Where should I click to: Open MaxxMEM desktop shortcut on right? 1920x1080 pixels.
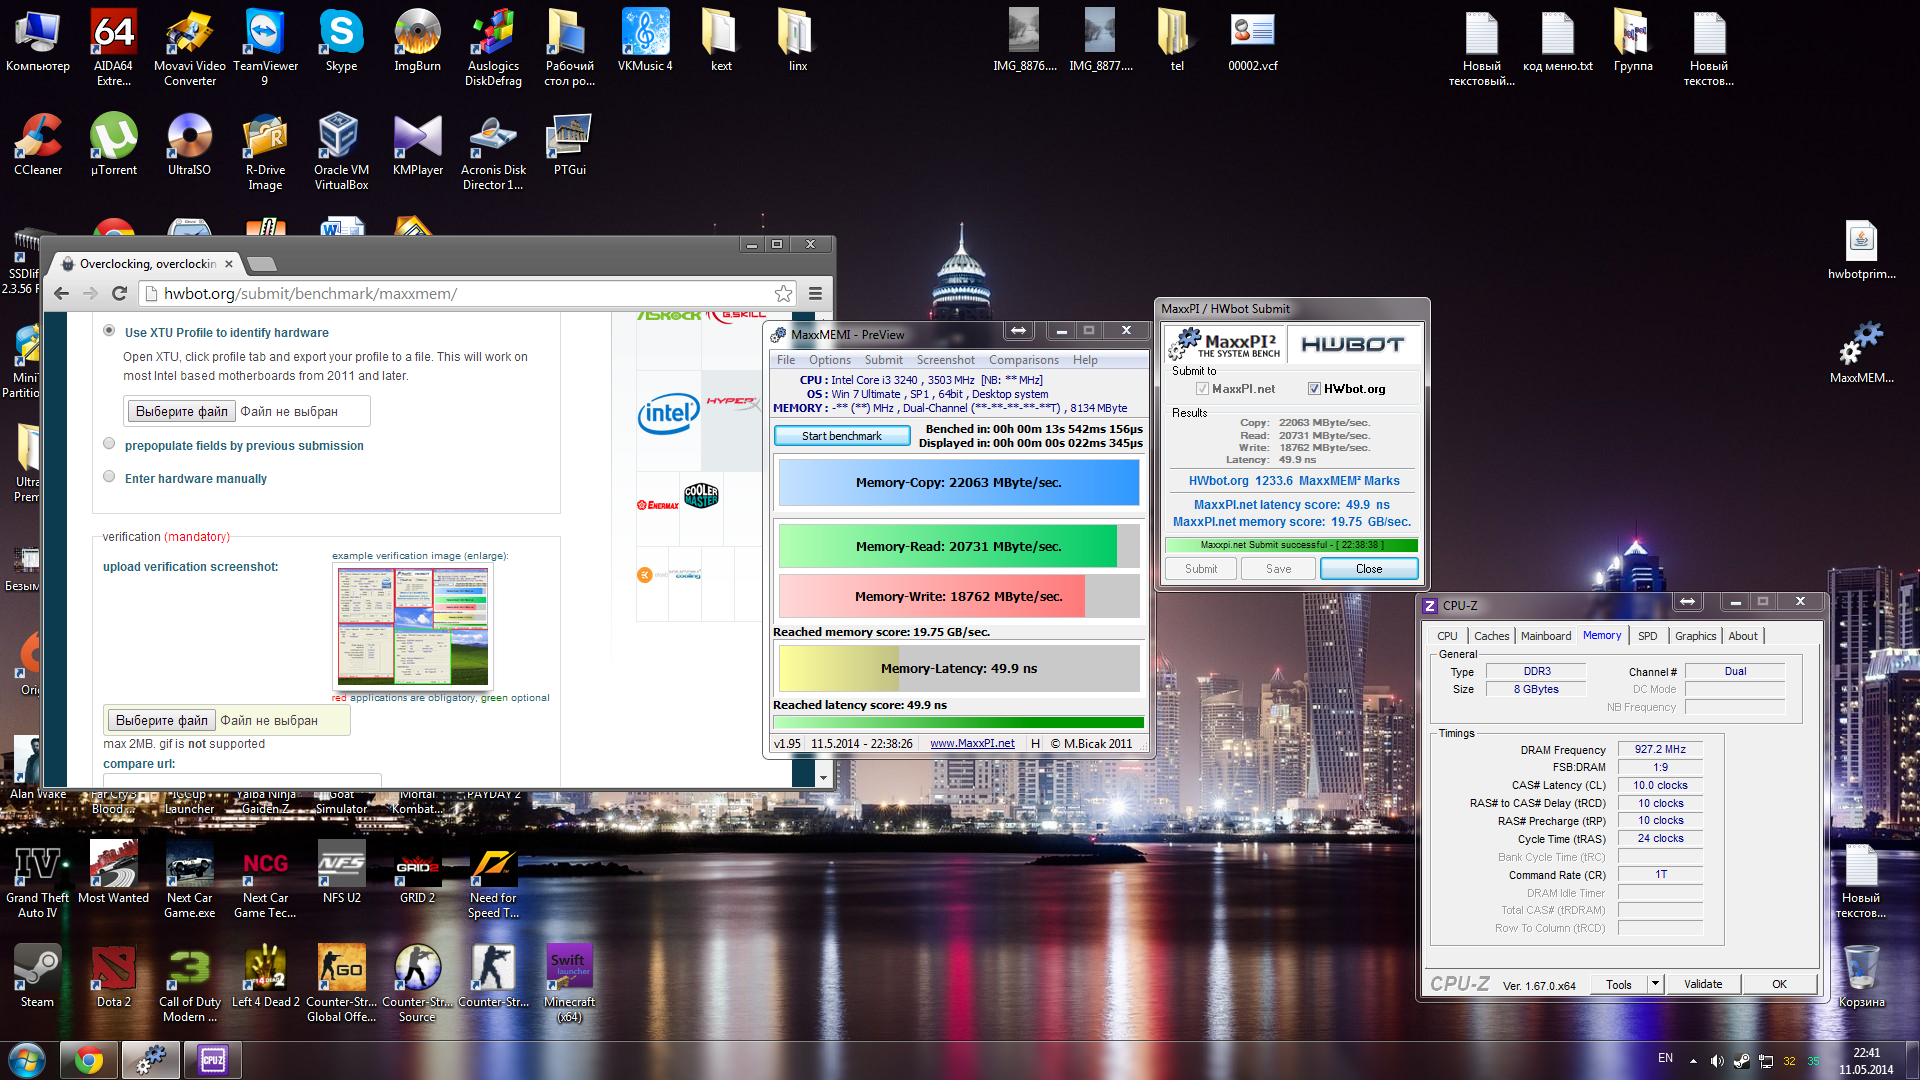(x=1861, y=351)
